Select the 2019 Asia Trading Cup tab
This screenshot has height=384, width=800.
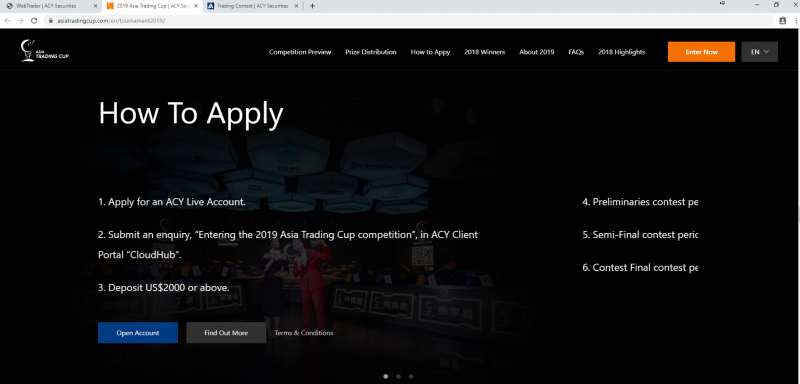click(x=152, y=6)
